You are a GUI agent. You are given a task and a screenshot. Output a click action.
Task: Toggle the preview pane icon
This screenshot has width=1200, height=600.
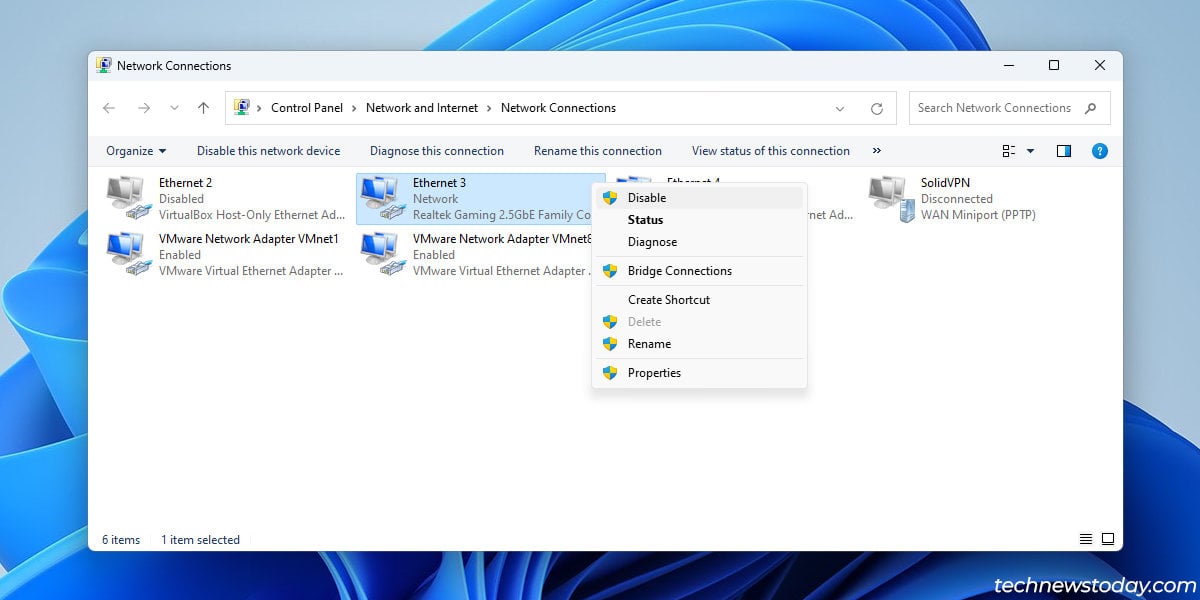[x=1064, y=151]
